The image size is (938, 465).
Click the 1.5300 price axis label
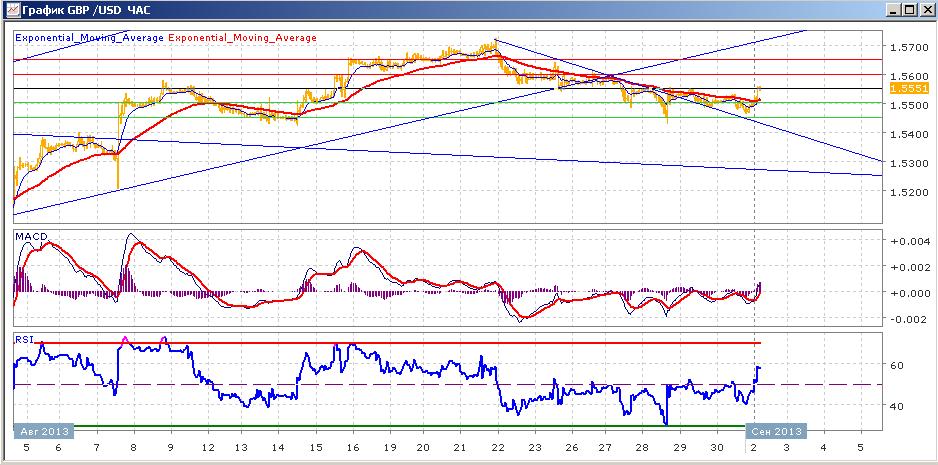click(x=907, y=163)
